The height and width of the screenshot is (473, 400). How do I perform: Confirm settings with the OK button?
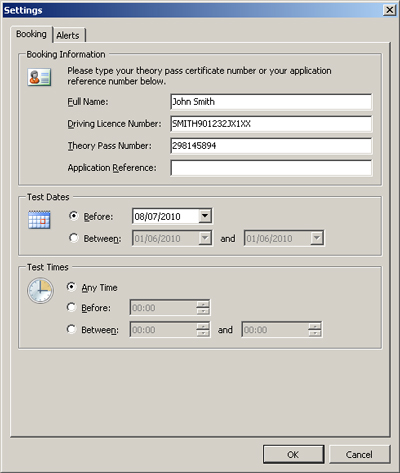coord(293,454)
